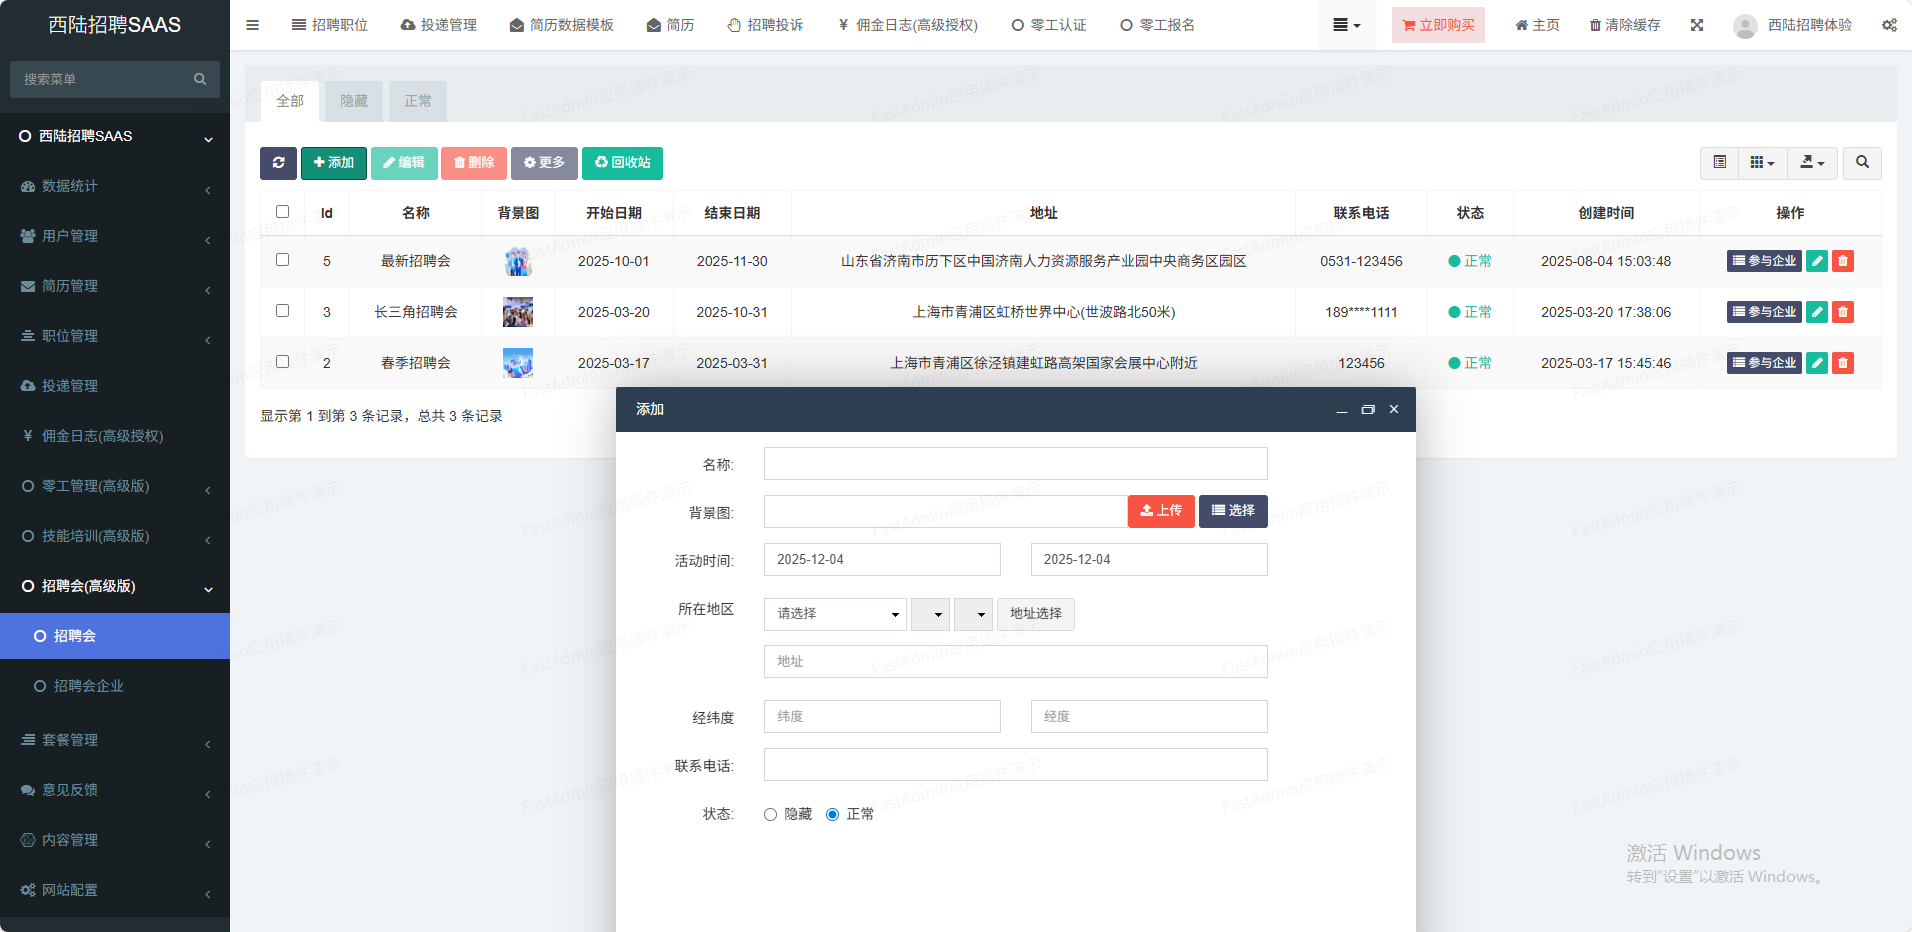Click the 长三角招聘会 background thumbnail
Viewport: 1912px width, 932px height.
coord(518,312)
